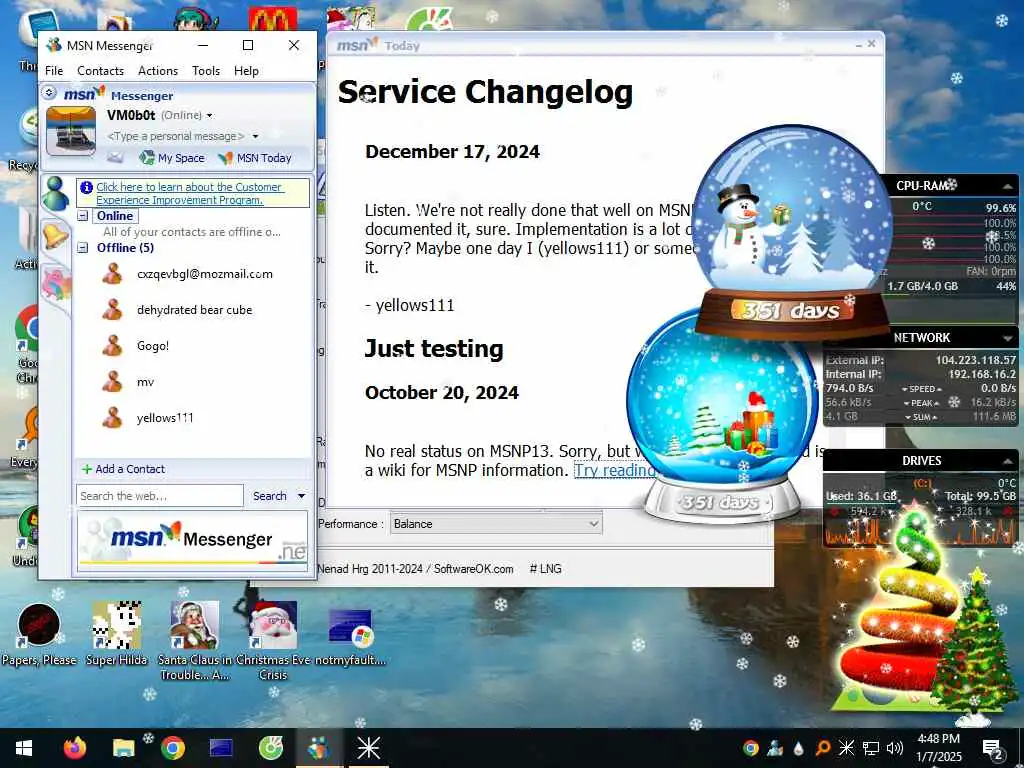Open the notification center icon
Viewport: 1024px width, 768px height.
pos(993,748)
